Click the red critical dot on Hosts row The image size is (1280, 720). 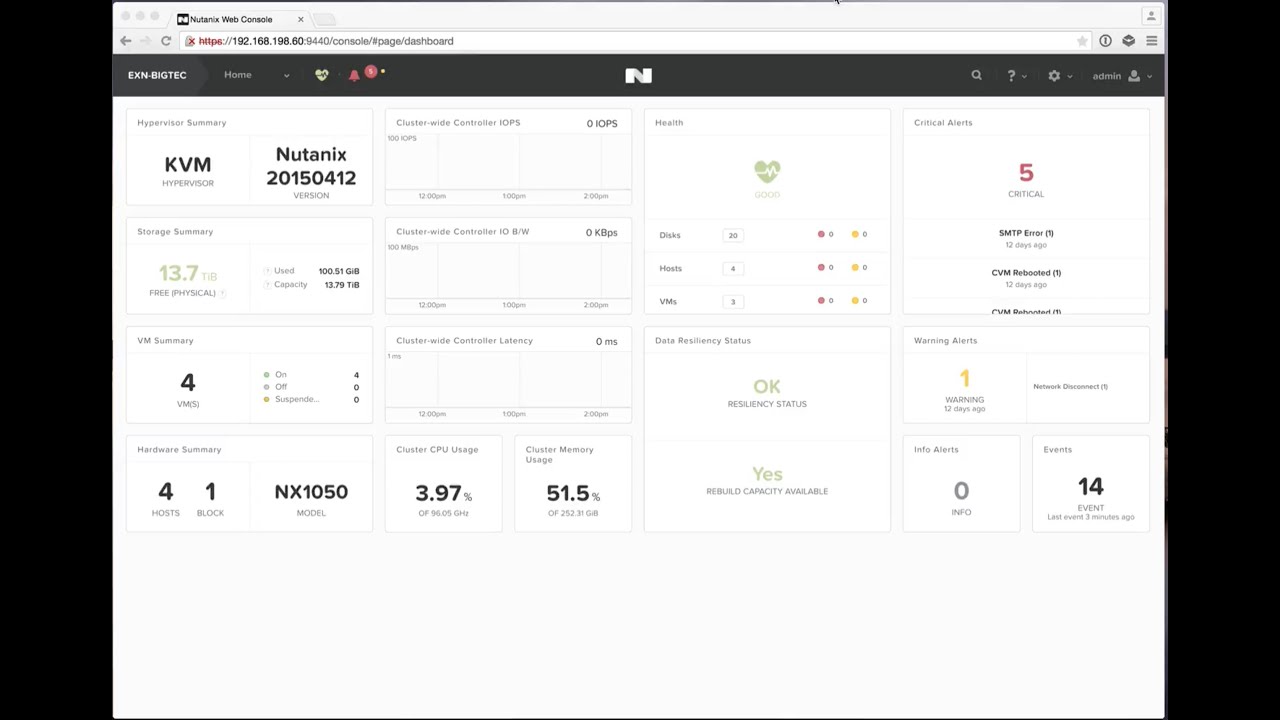tap(821, 267)
